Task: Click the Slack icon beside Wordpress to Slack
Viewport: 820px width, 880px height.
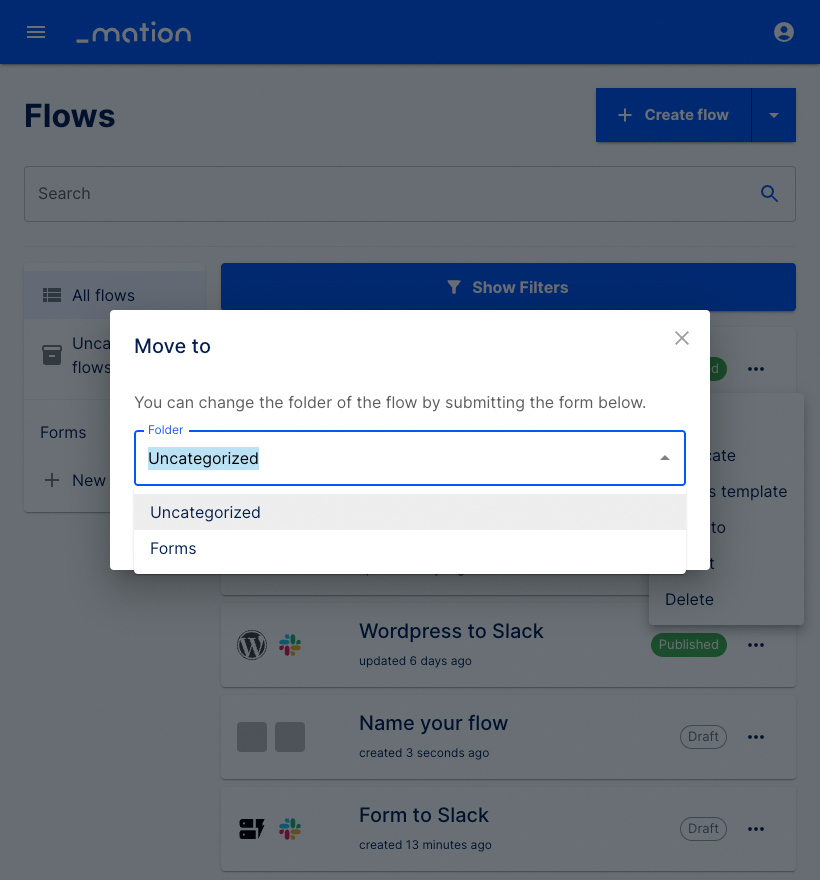Action: click(x=290, y=644)
